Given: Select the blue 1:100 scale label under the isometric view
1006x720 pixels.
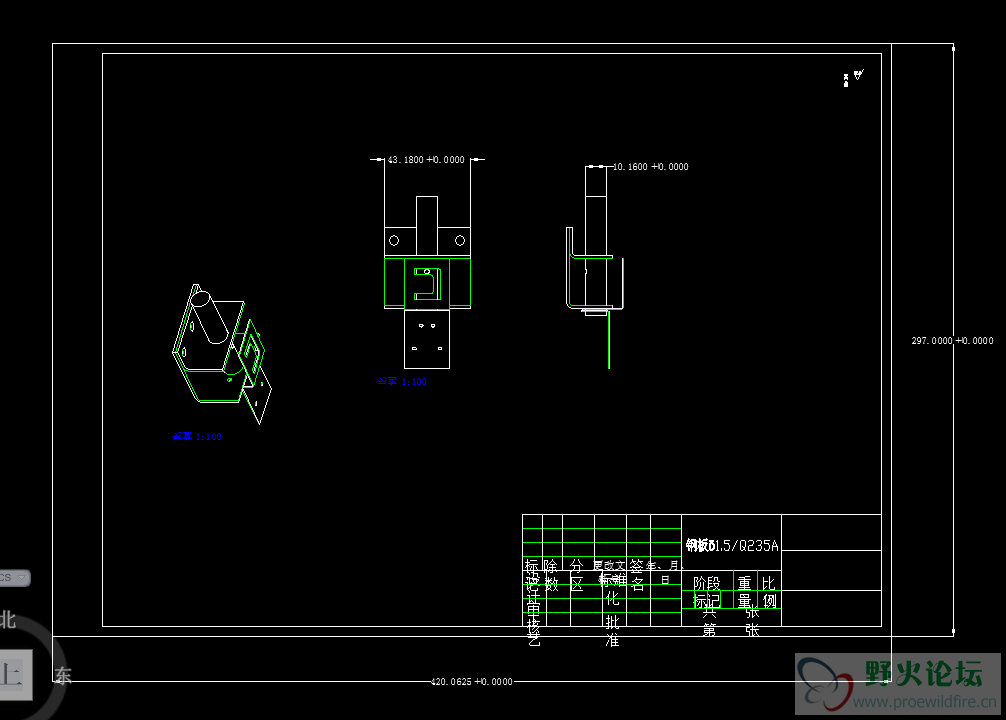Looking at the screenshot, I should coord(197,436).
